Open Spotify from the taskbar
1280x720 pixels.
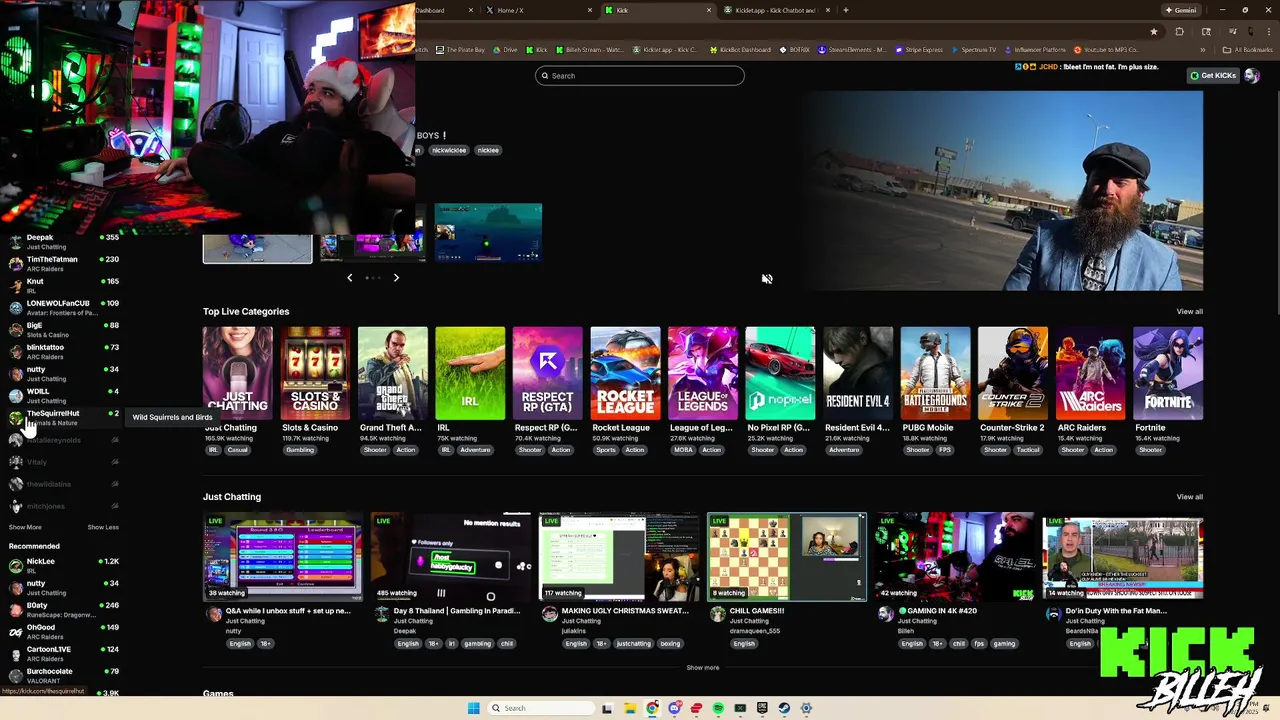tap(718, 708)
